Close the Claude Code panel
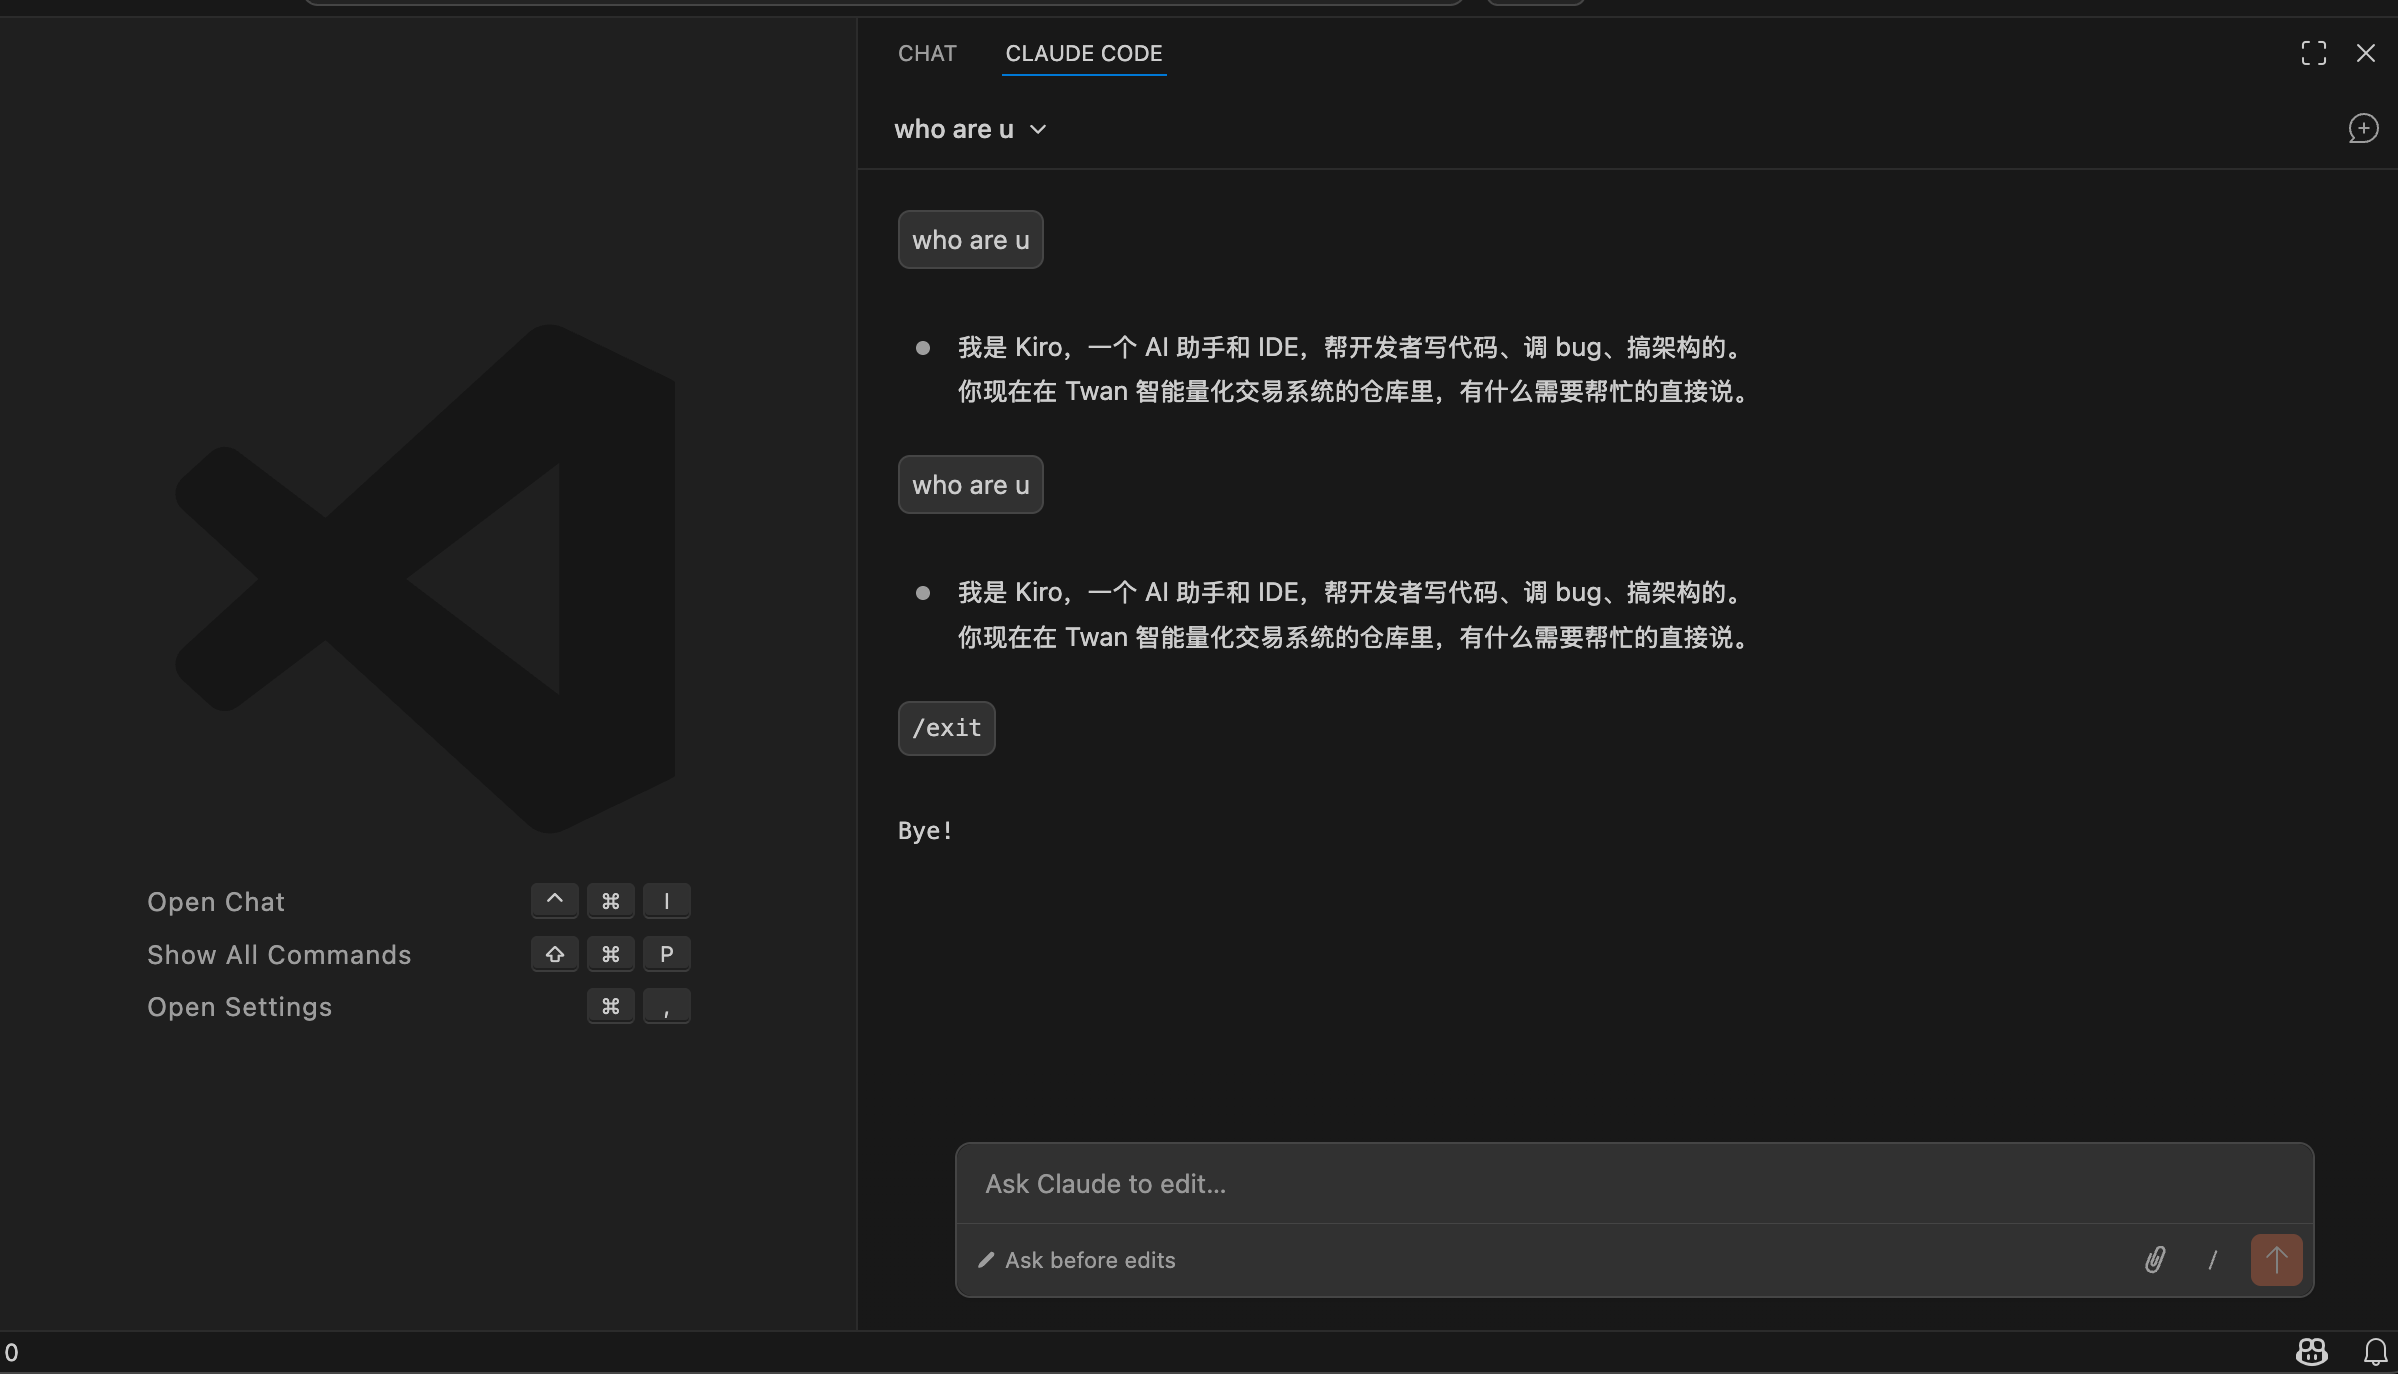Image resolution: width=2398 pixels, height=1374 pixels. 2366,53
